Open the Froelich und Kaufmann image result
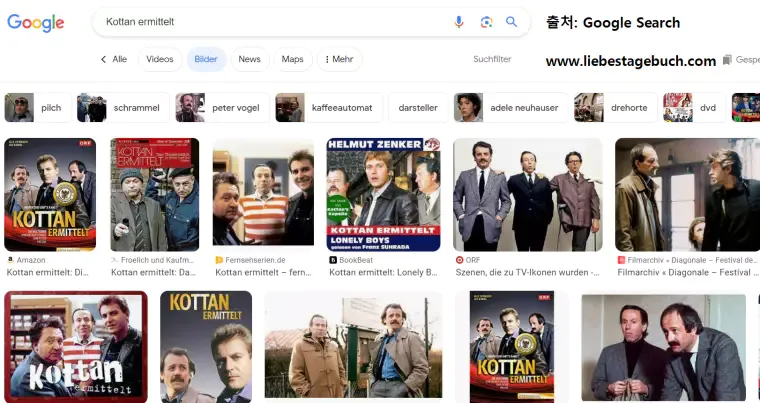 coord(155,194)
